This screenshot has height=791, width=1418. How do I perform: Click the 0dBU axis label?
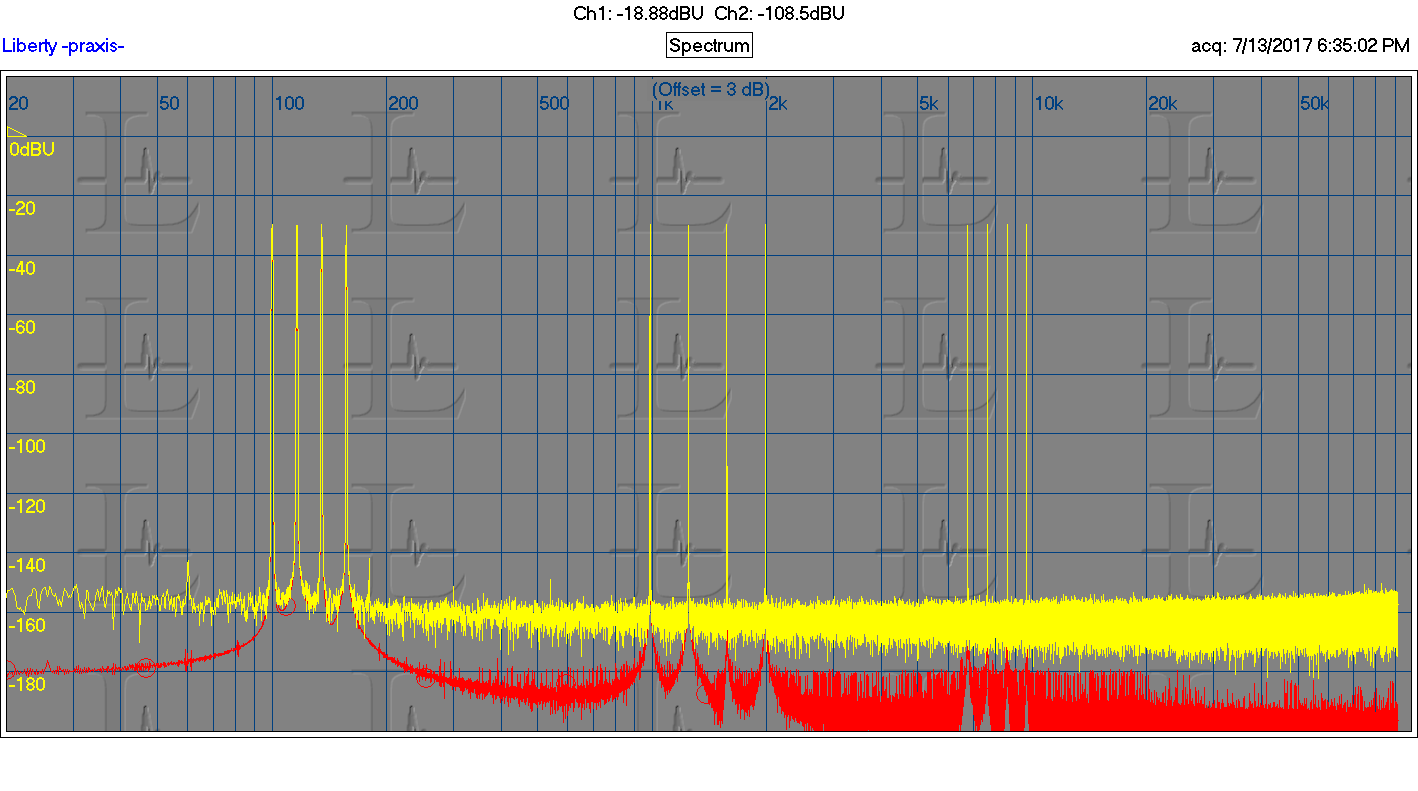coord(32,149)
